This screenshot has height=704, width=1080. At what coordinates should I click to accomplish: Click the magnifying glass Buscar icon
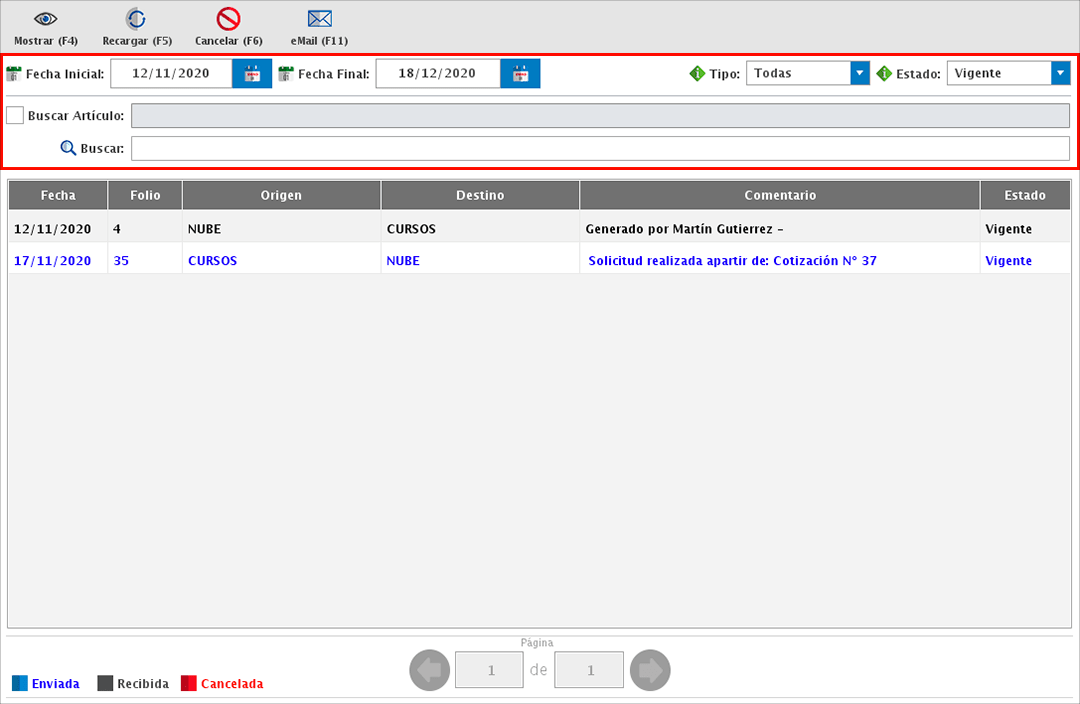point(68,148)
